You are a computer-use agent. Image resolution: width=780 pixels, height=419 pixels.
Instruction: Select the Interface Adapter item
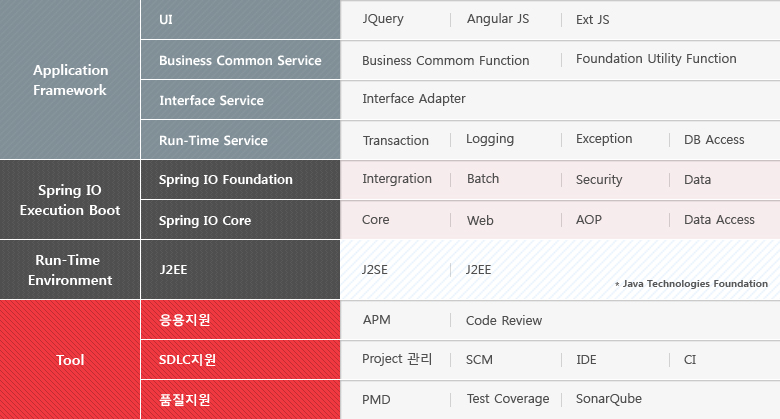point(413,99)
